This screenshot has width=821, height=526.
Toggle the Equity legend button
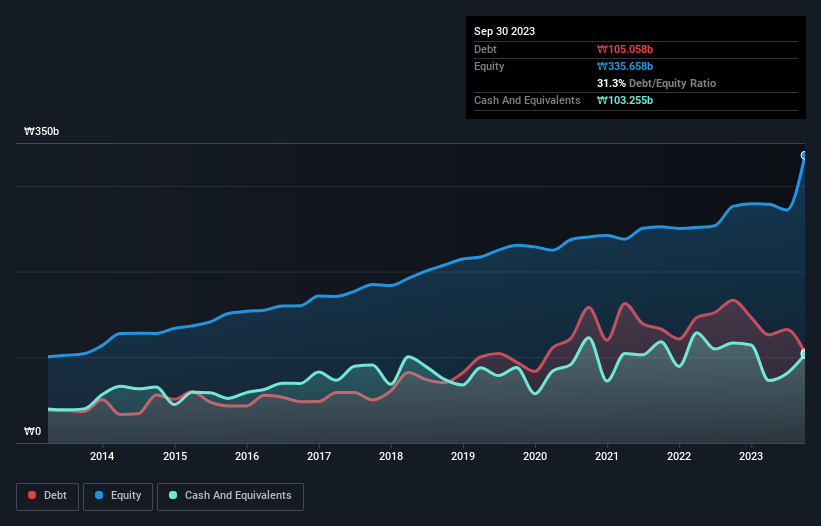(118, 496)
